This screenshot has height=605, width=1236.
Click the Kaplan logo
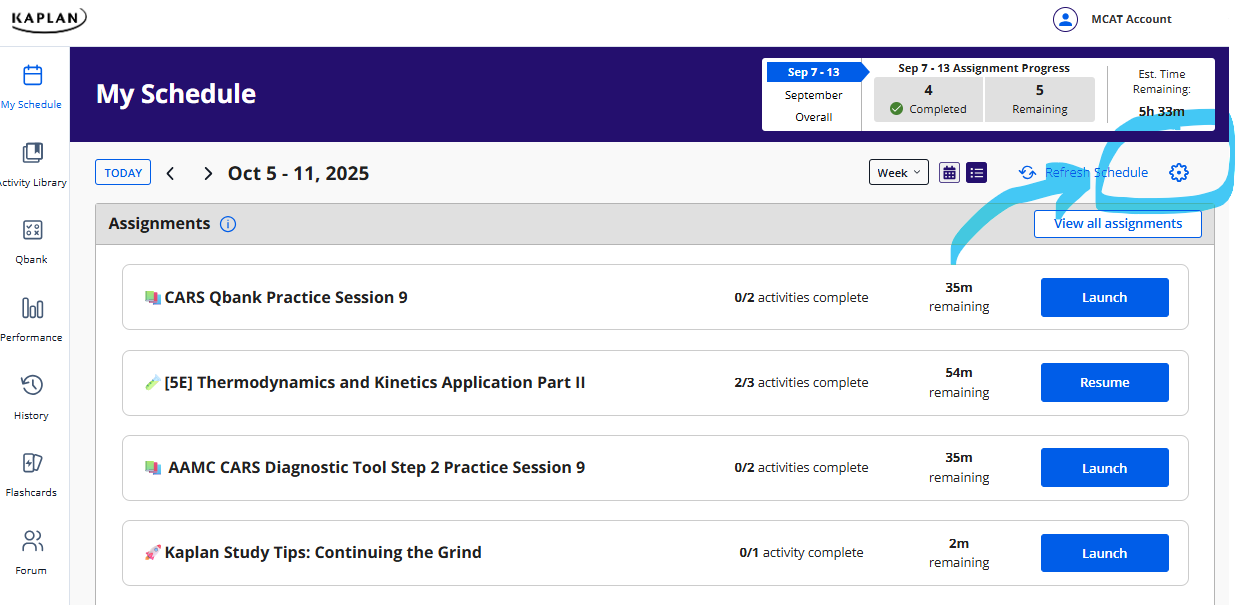click(48, 18)
